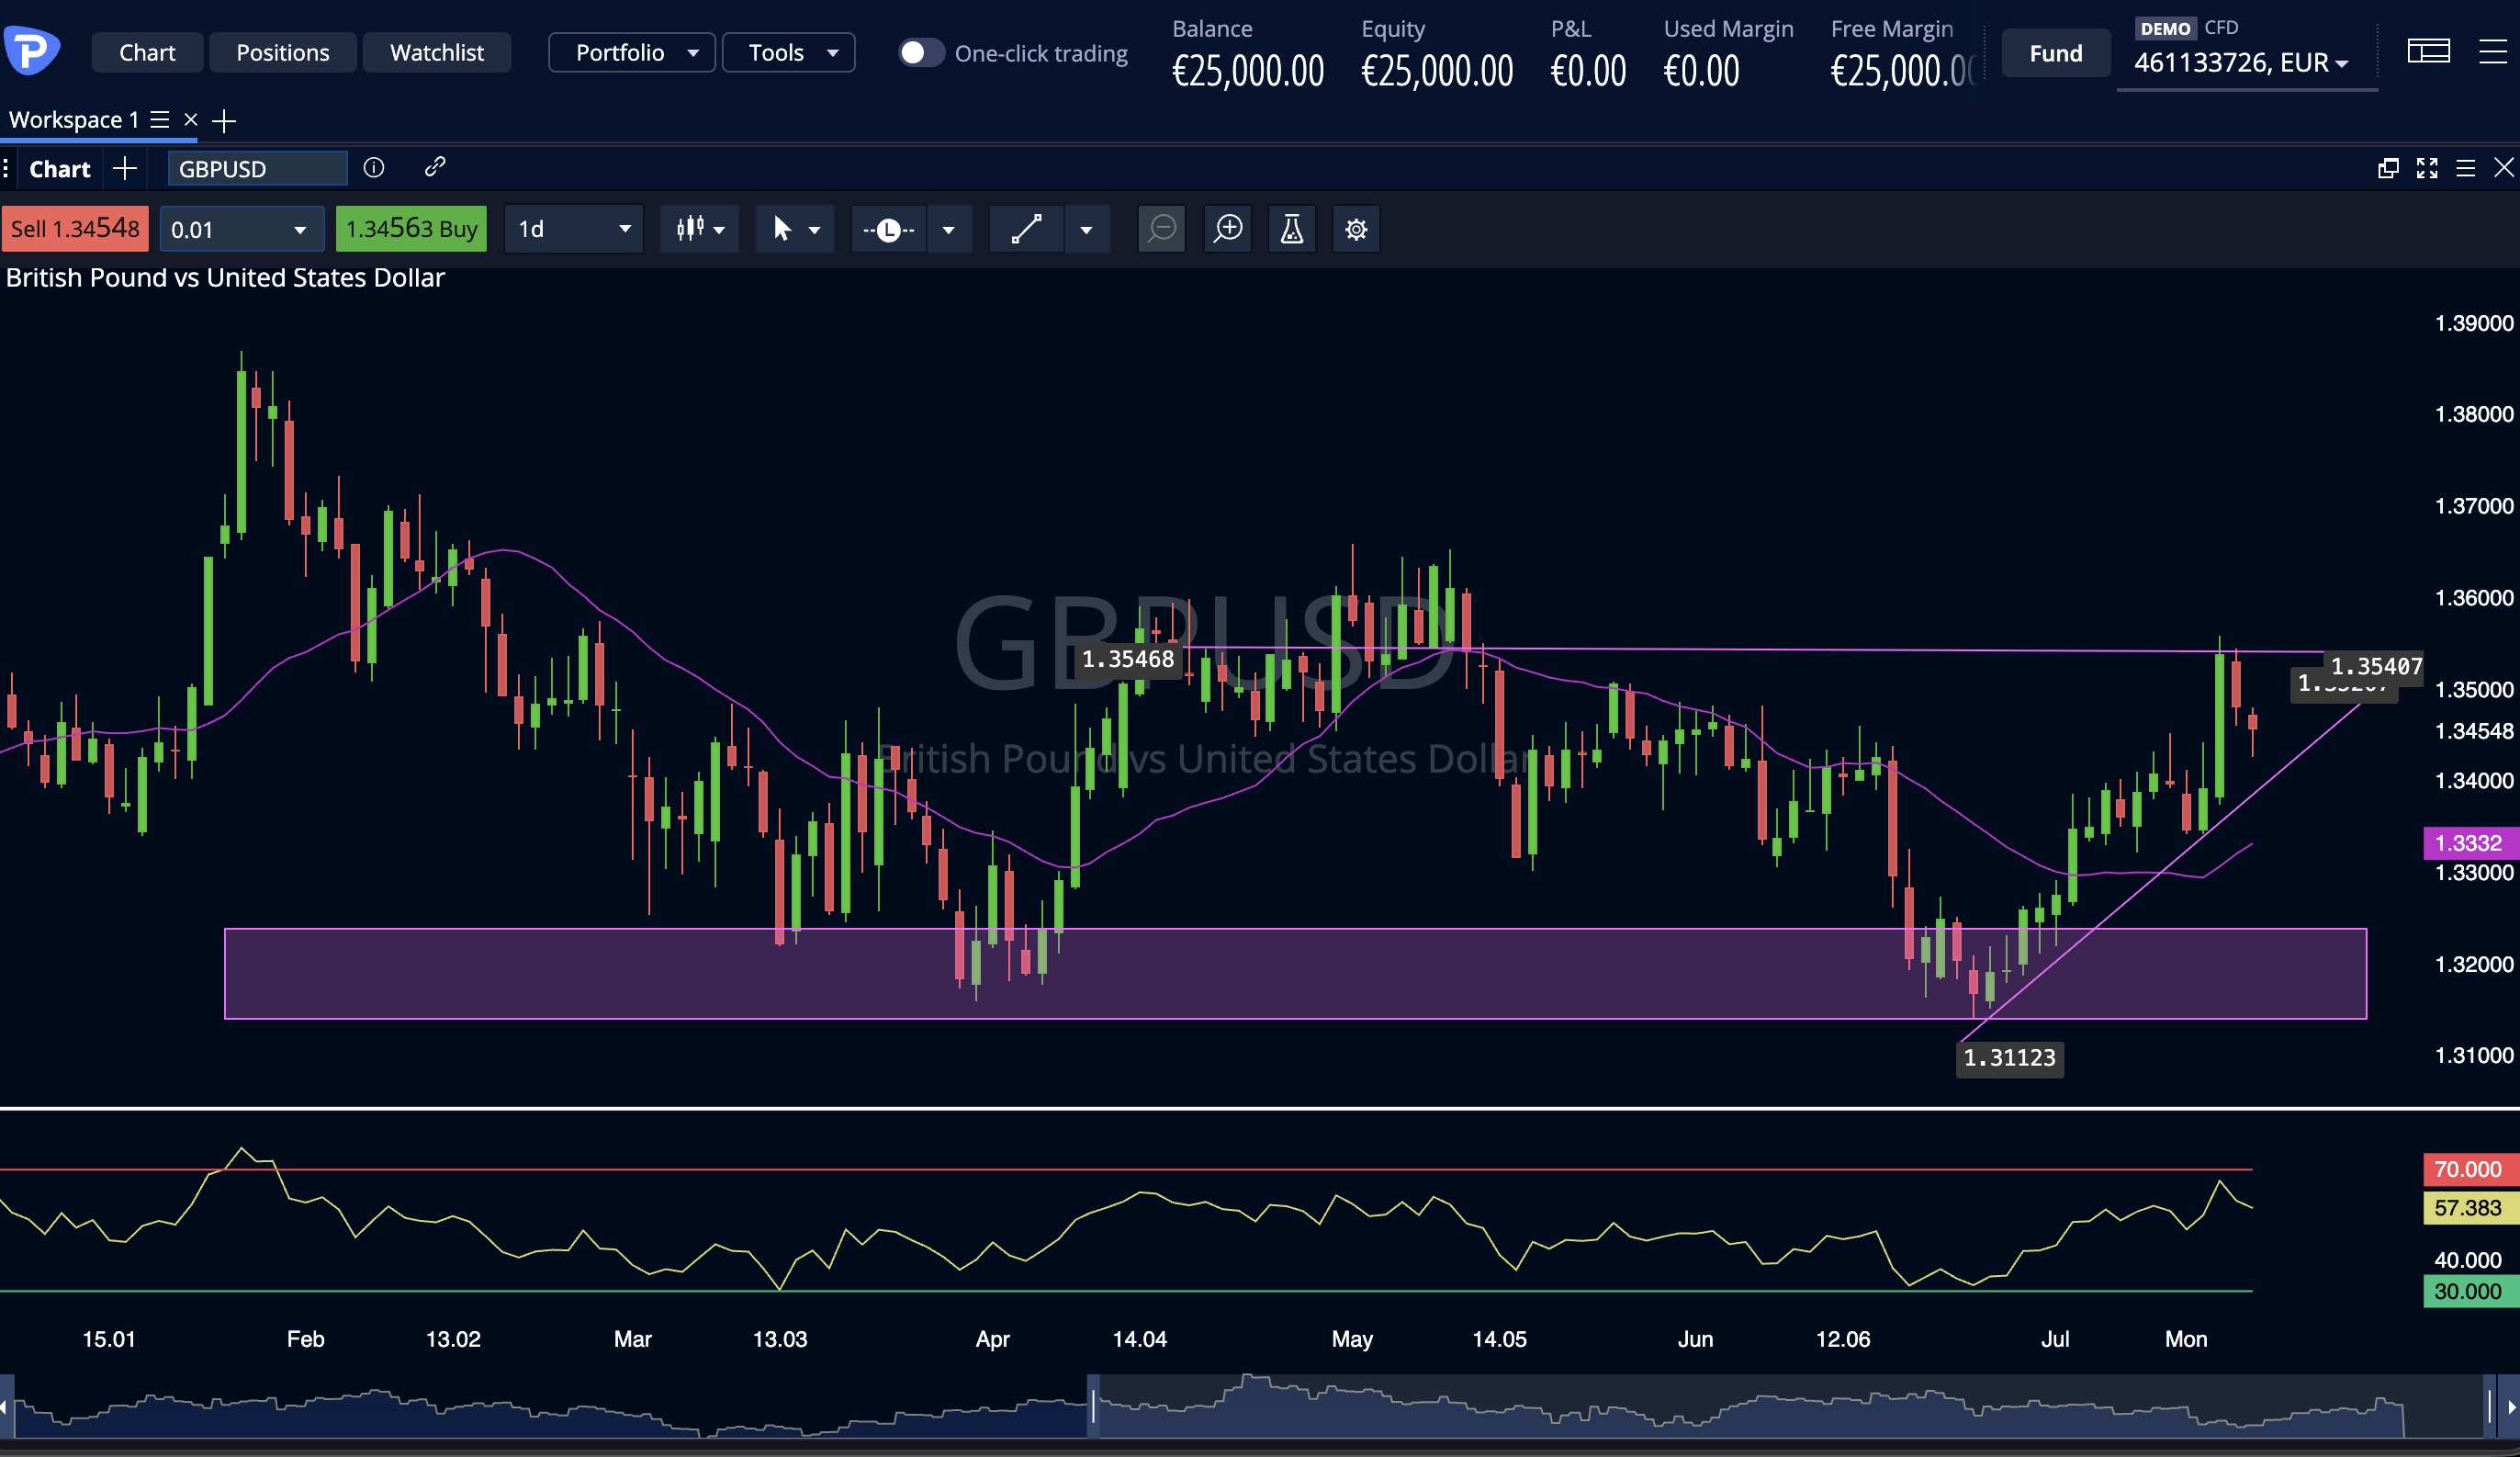Open chart panel options menu
The width and height of the screenshot is (2520, 1457).
point(2466,168)
